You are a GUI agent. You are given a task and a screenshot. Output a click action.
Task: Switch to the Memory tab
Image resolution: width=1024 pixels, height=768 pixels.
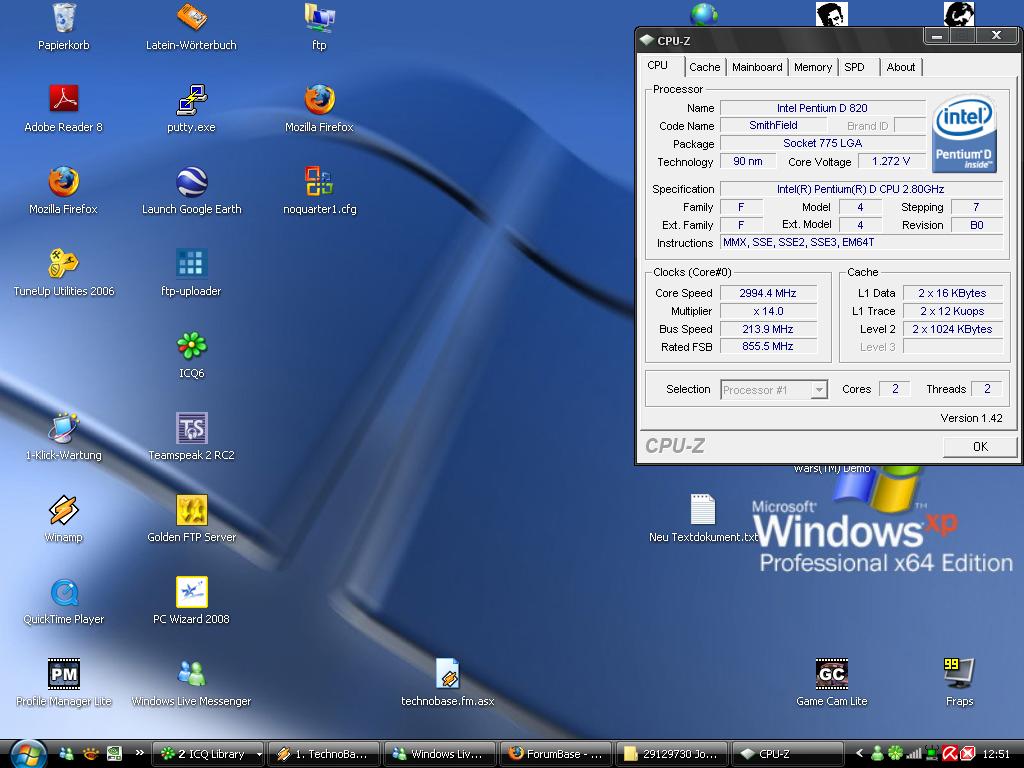pos(812,67)
